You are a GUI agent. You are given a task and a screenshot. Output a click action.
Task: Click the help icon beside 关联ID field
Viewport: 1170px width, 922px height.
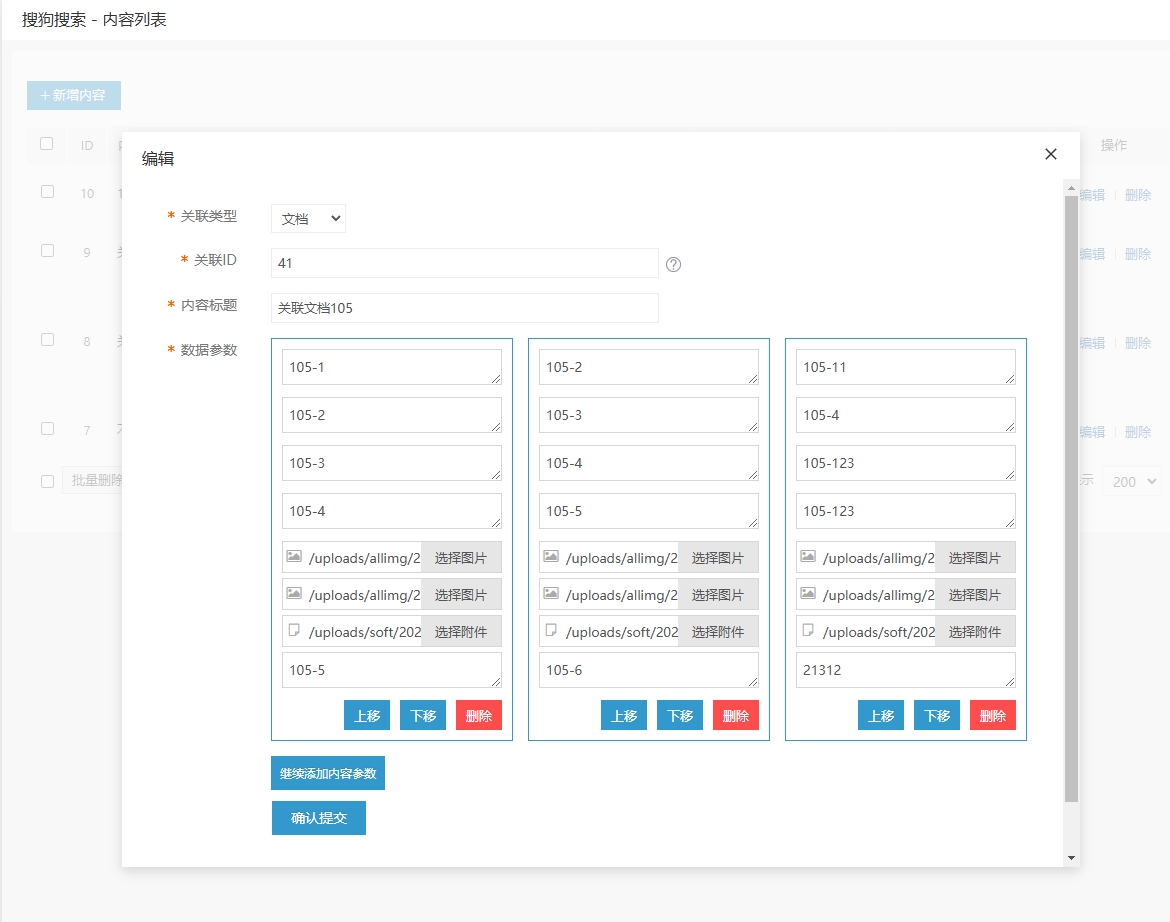pyautogui.click(x=673, y=264)
